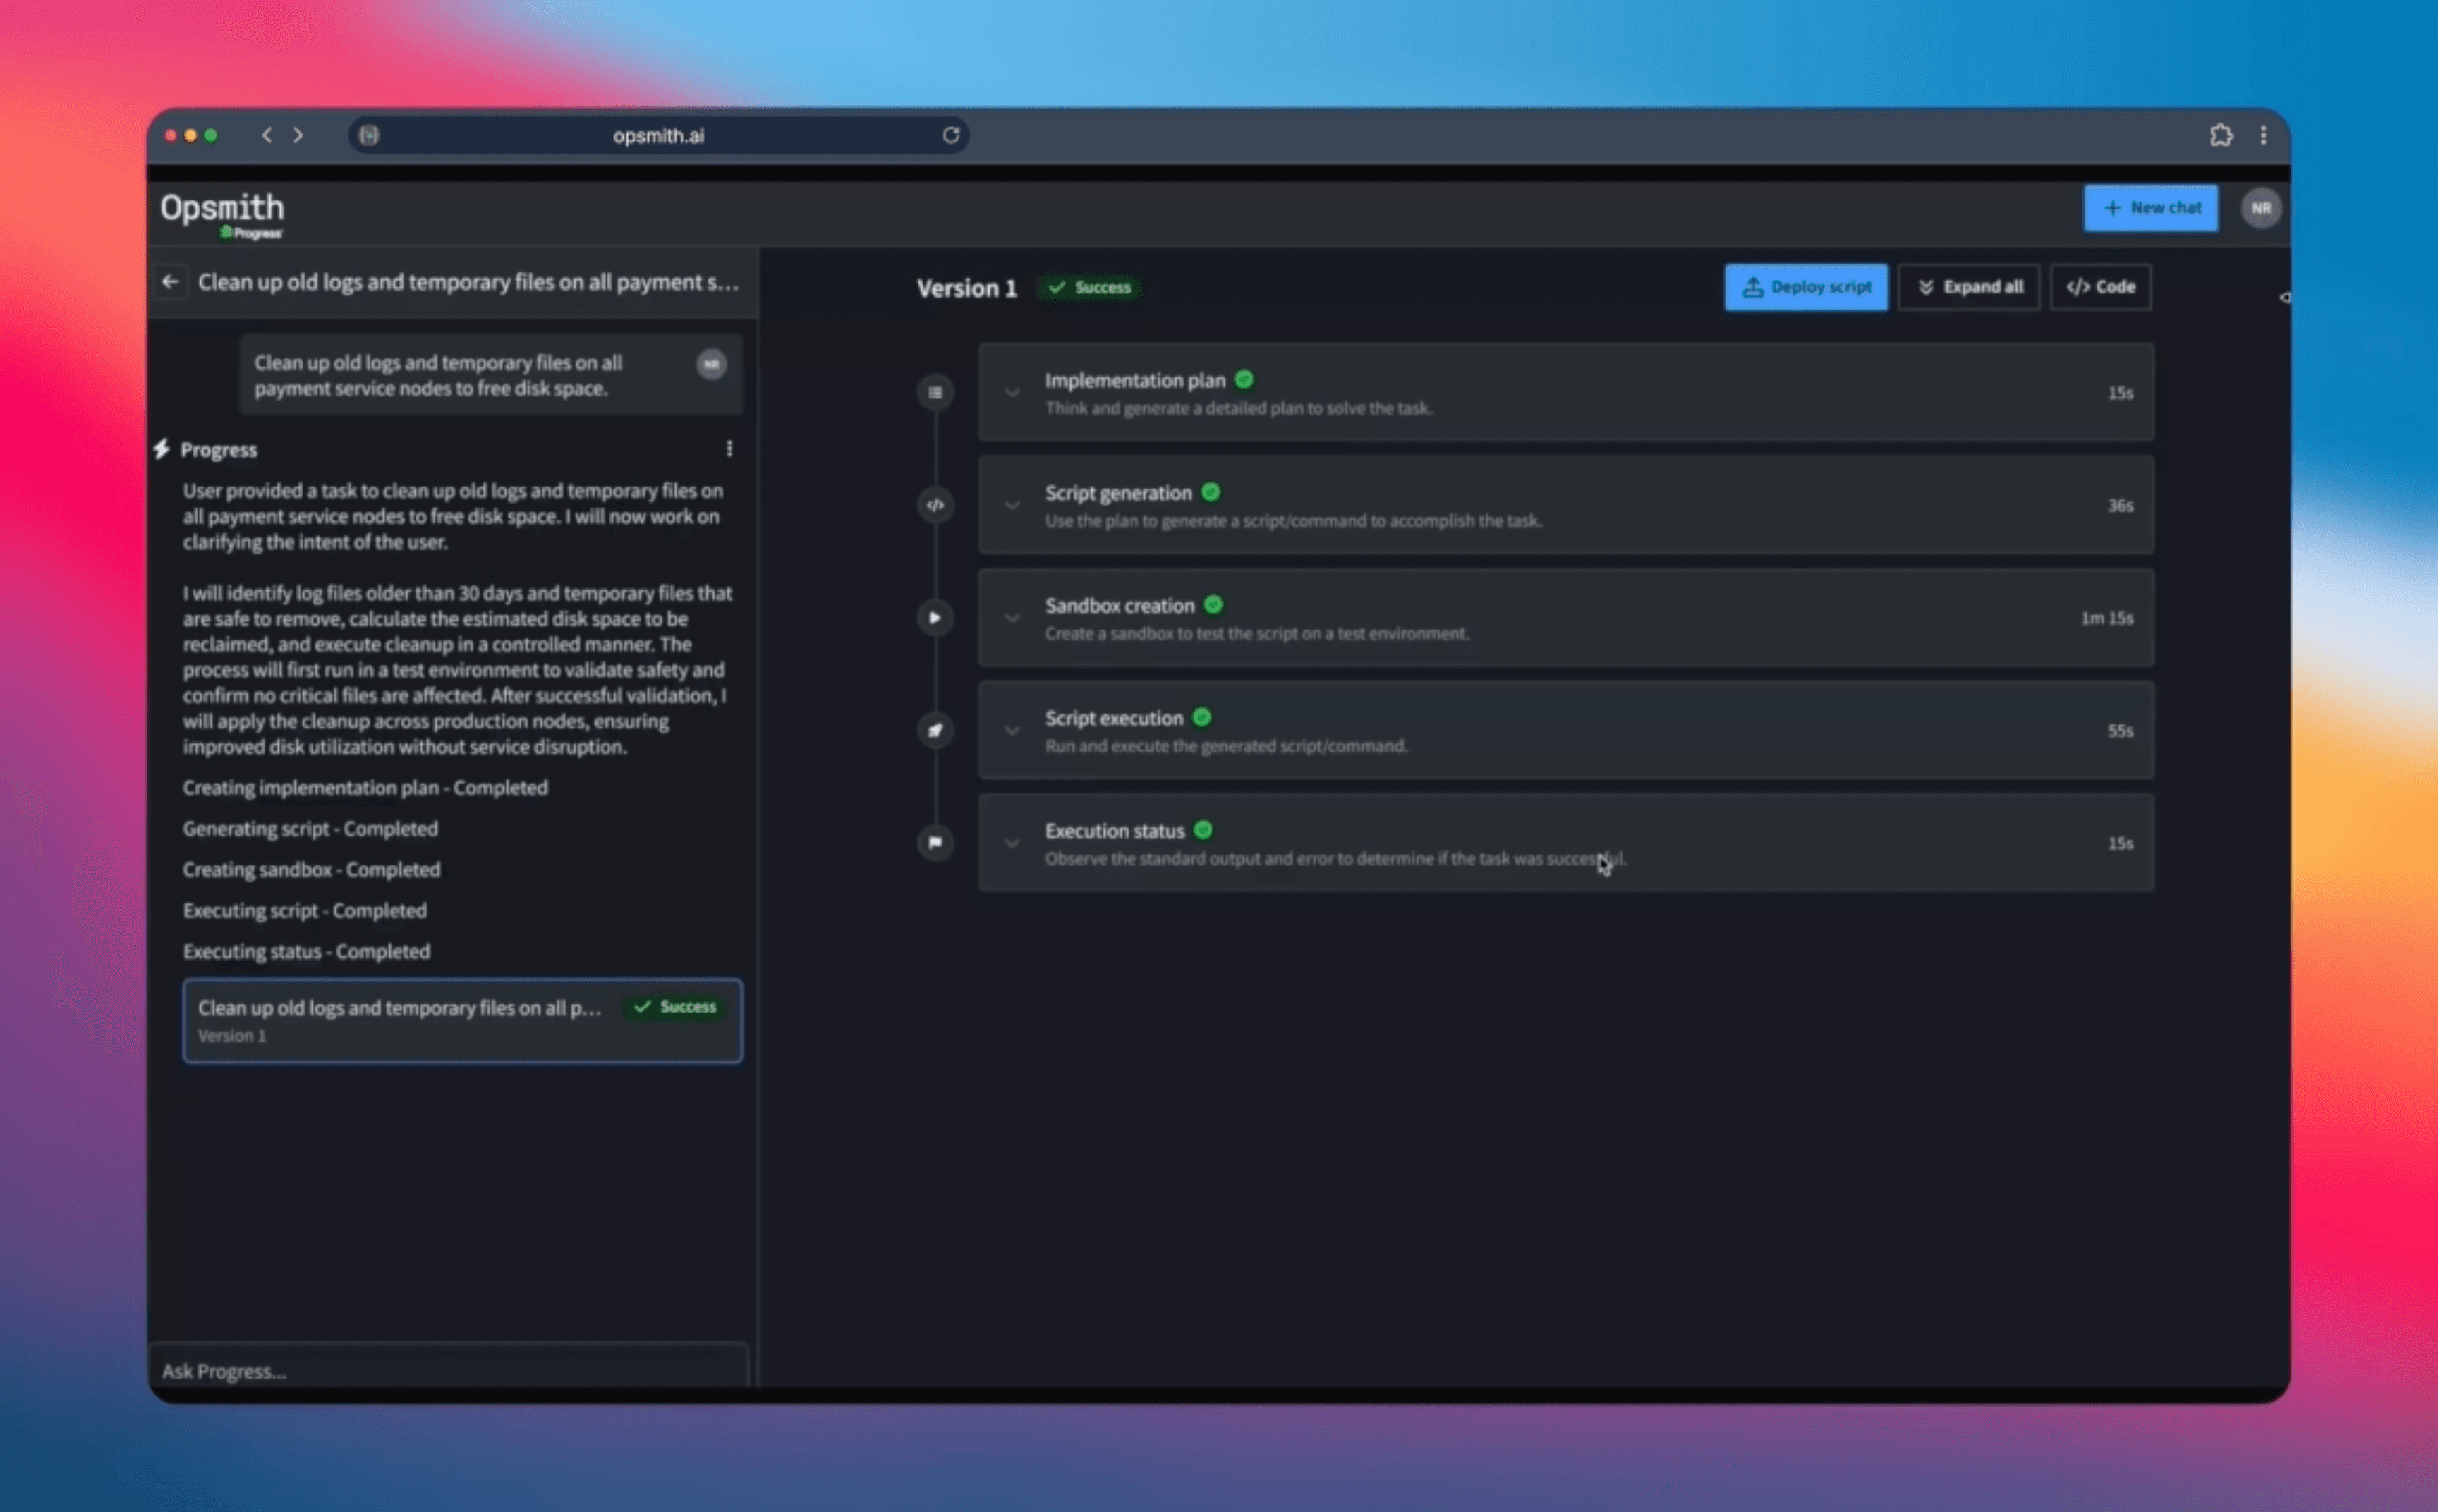Click the Implementation plan list icon on the timeline
Viewport: 2438px width, 1512px height.
tap(934, 391)
